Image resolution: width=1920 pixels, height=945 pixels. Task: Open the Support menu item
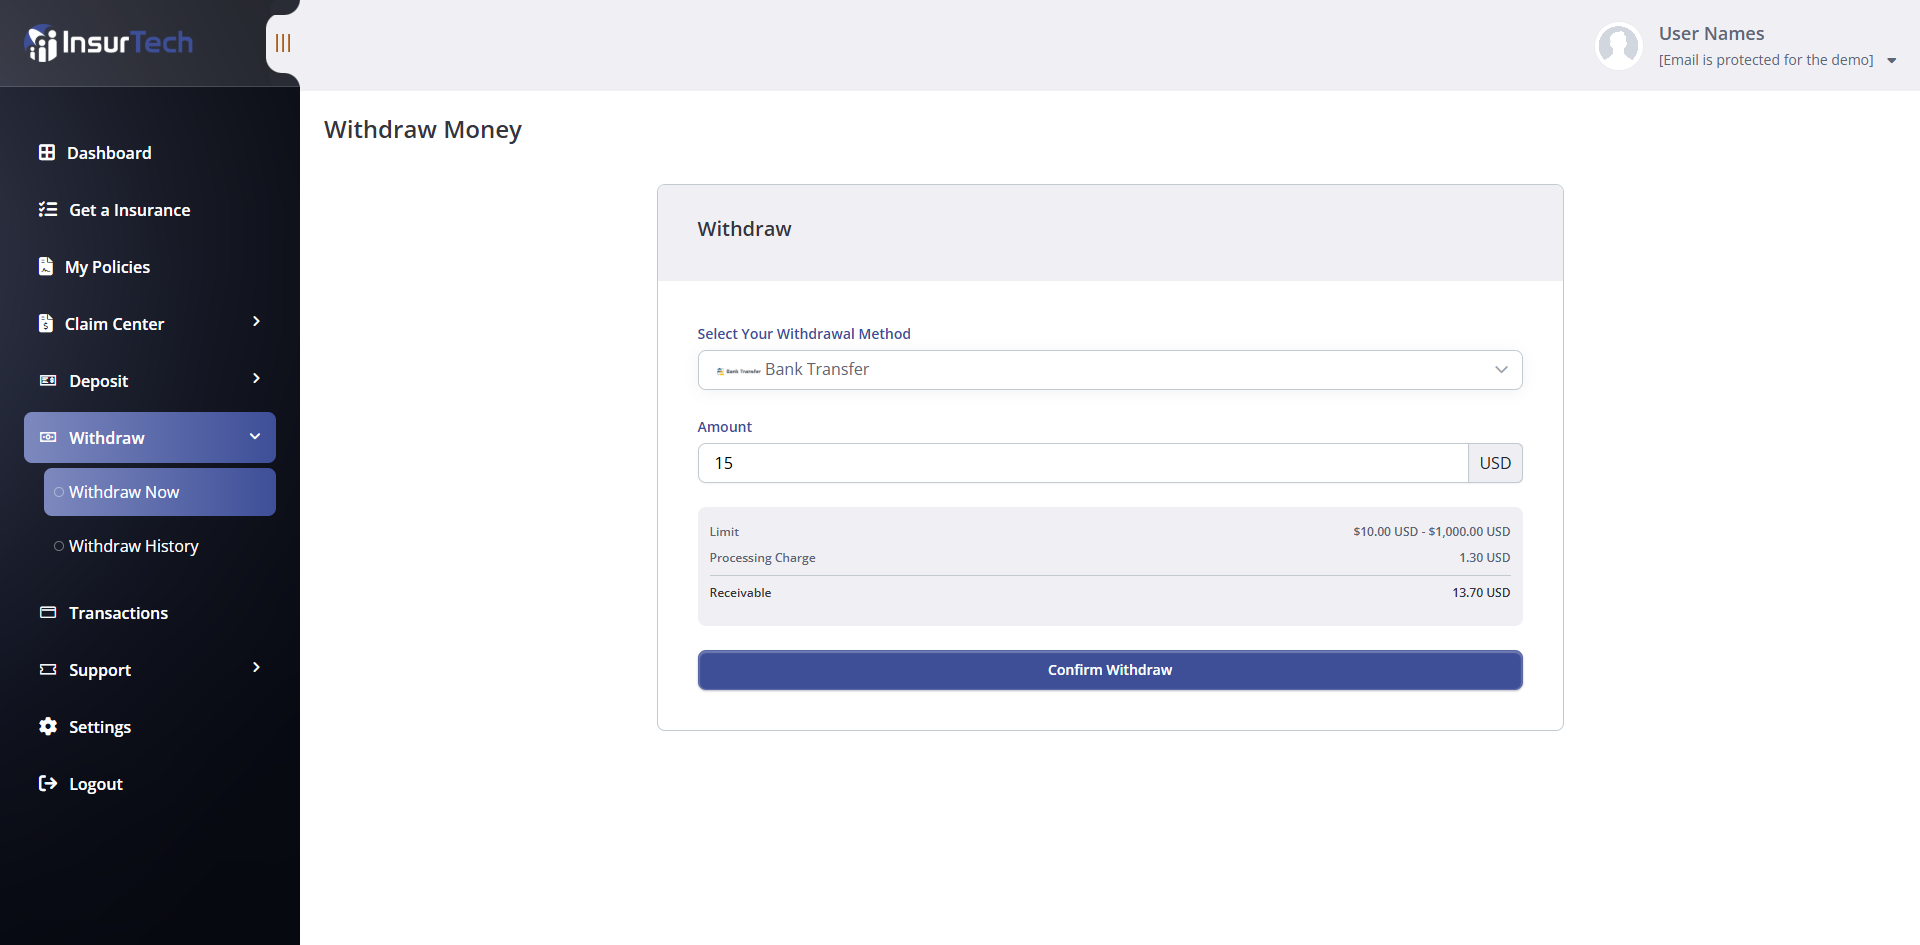point(100,670)
